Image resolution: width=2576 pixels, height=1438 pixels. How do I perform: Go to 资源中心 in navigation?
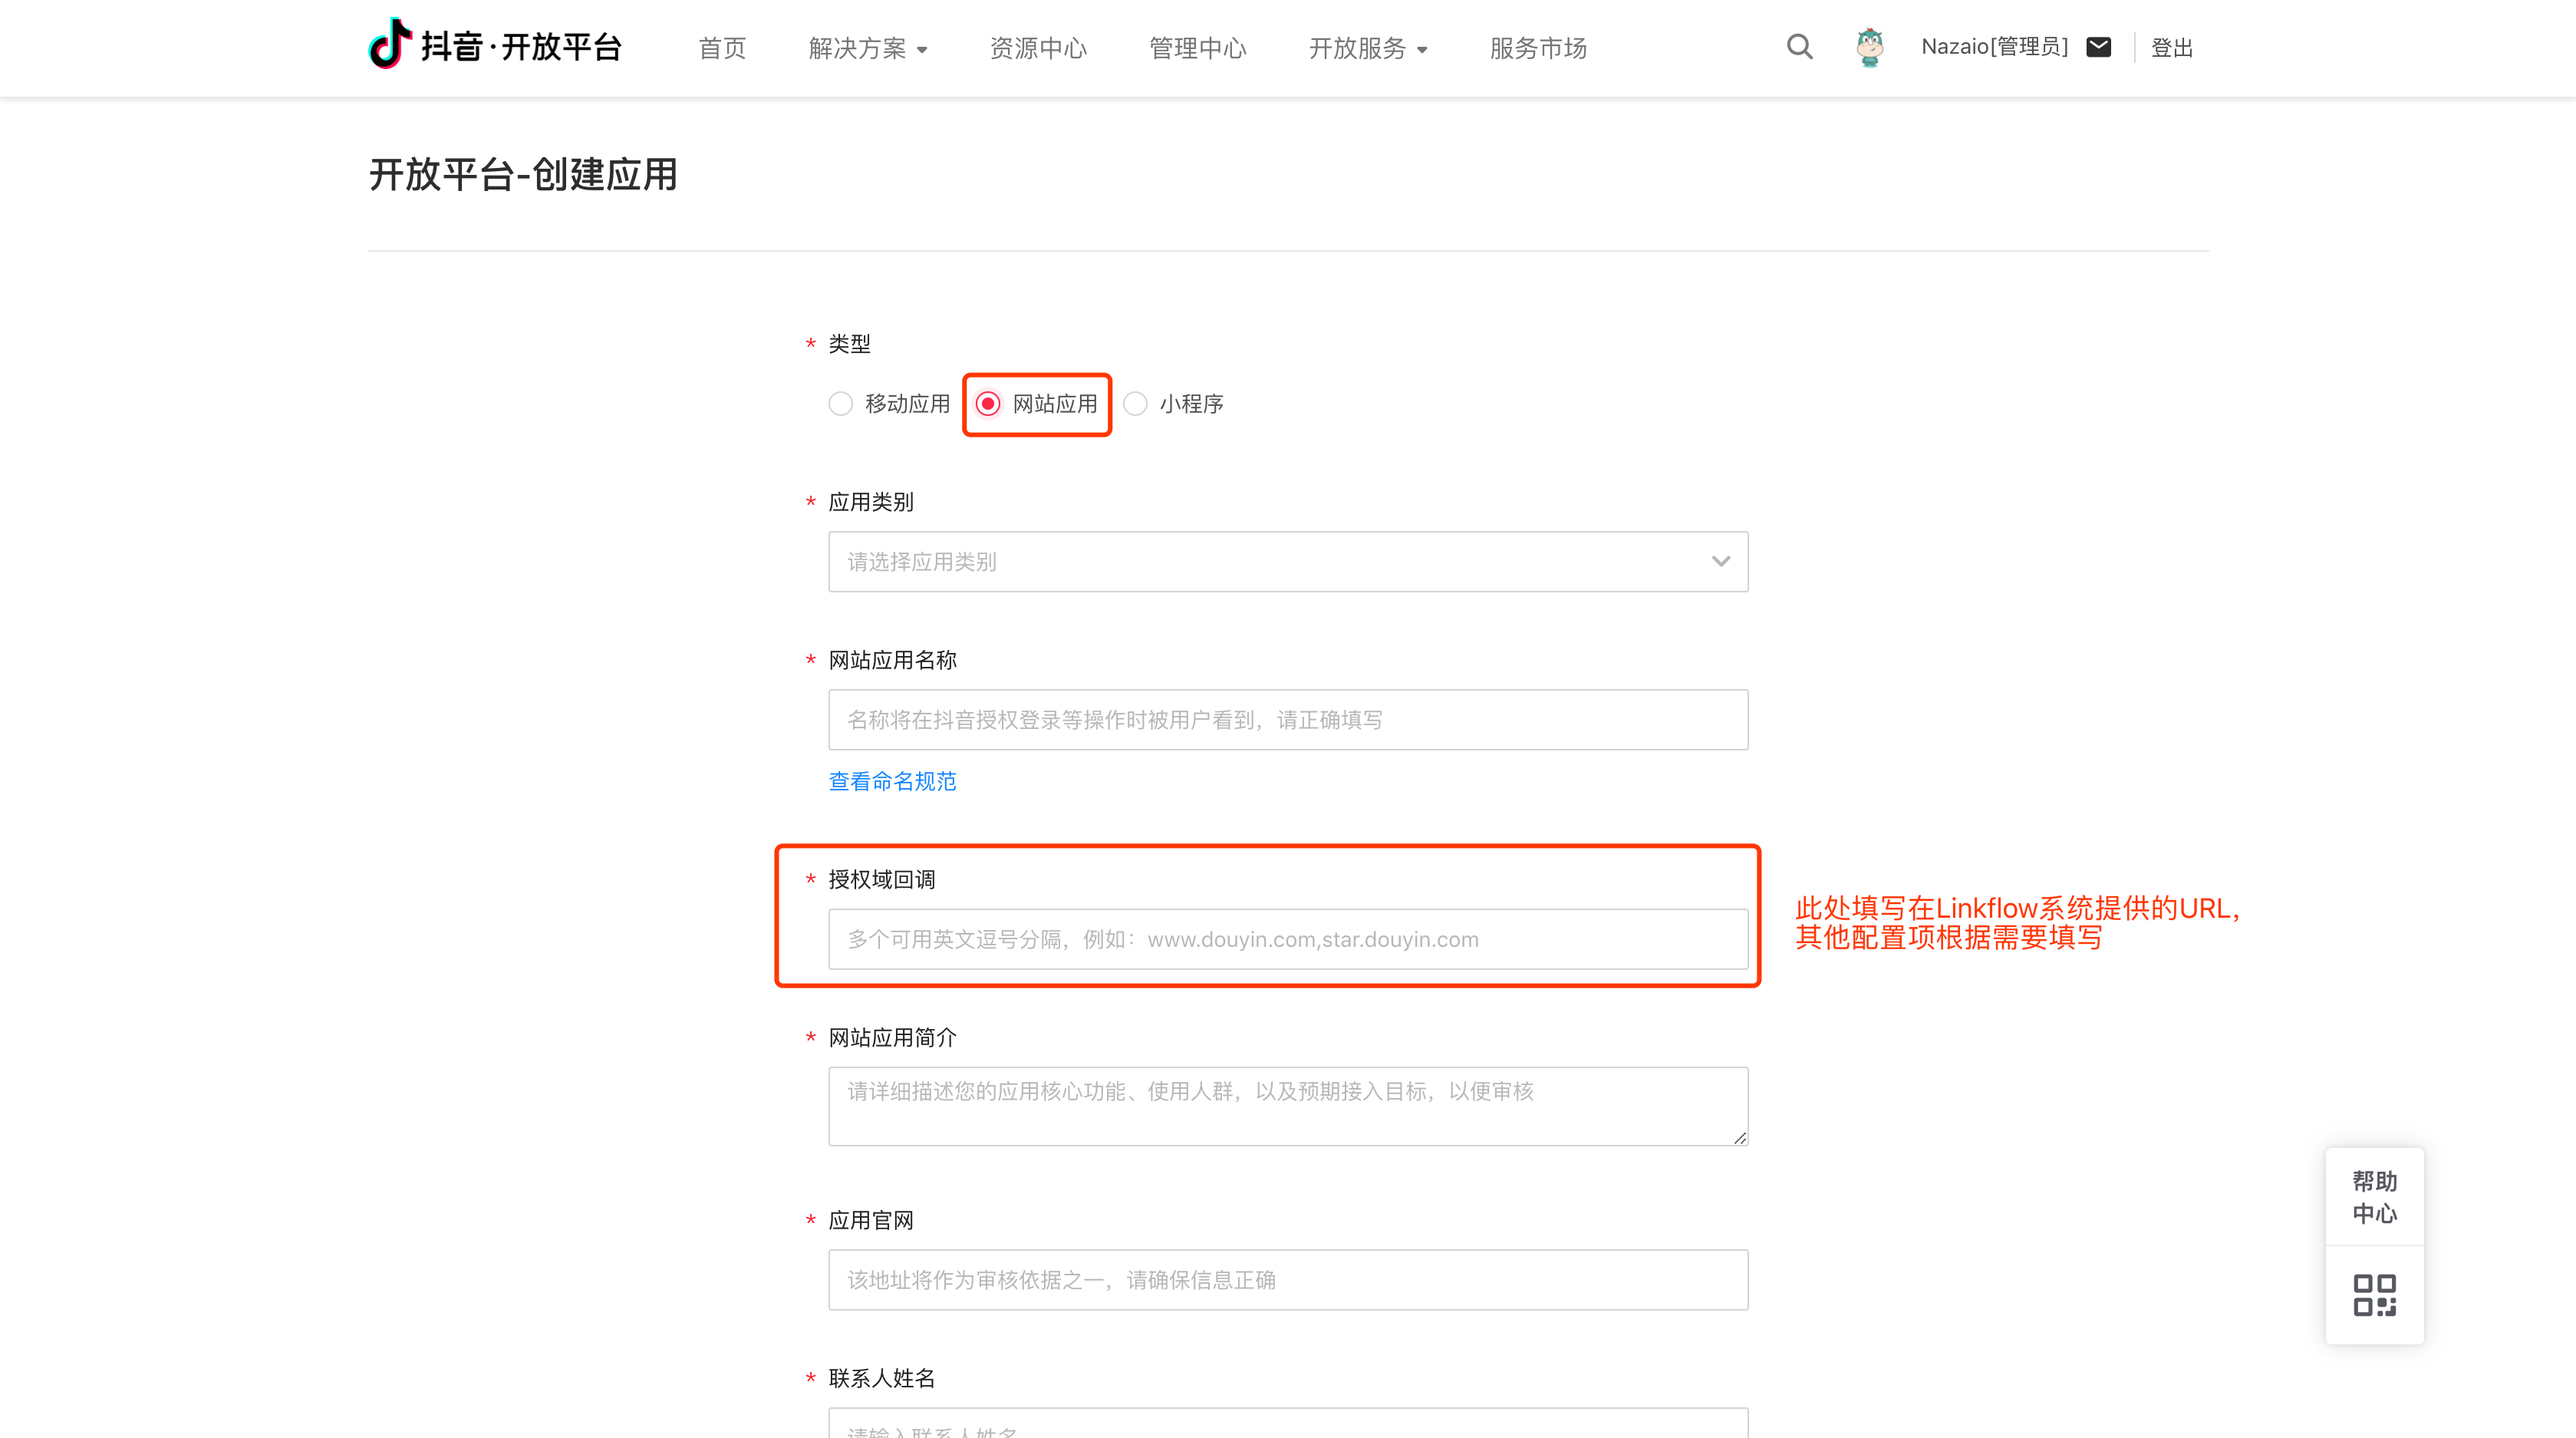click(1037, 48)
